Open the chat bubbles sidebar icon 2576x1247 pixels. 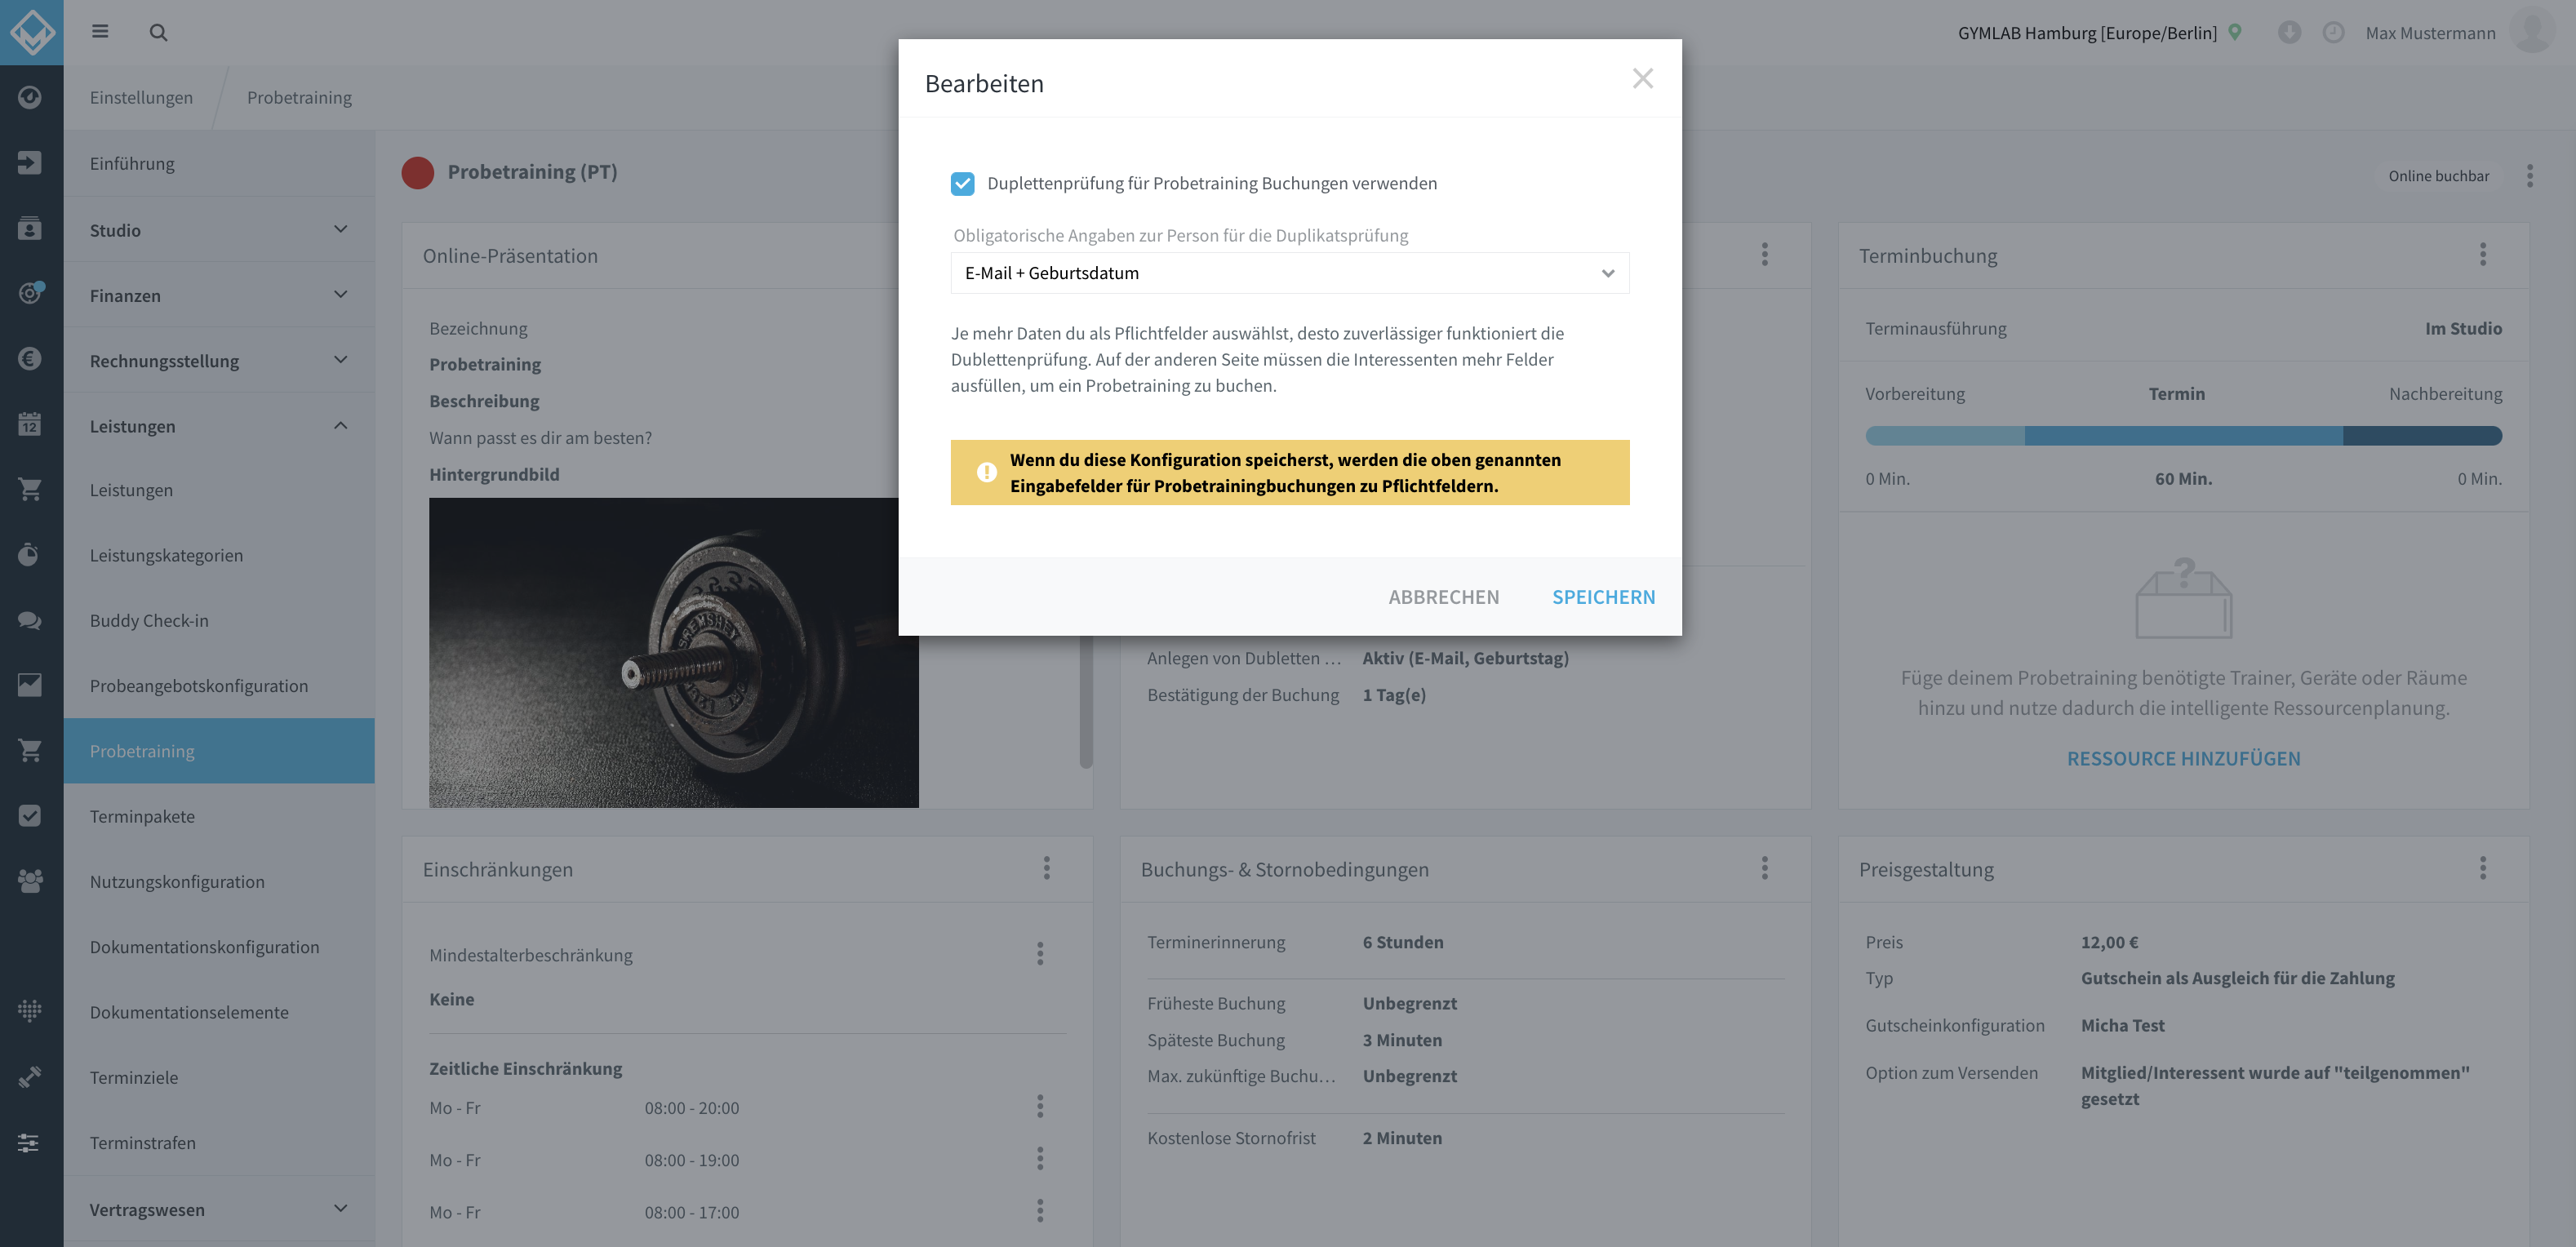click(x=30, y=620)
